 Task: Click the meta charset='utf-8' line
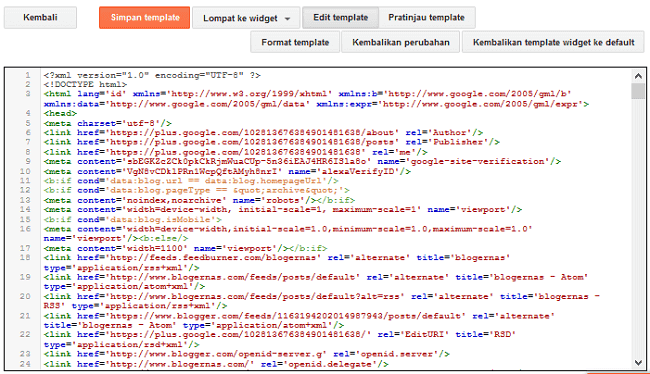tap(107, 123)
